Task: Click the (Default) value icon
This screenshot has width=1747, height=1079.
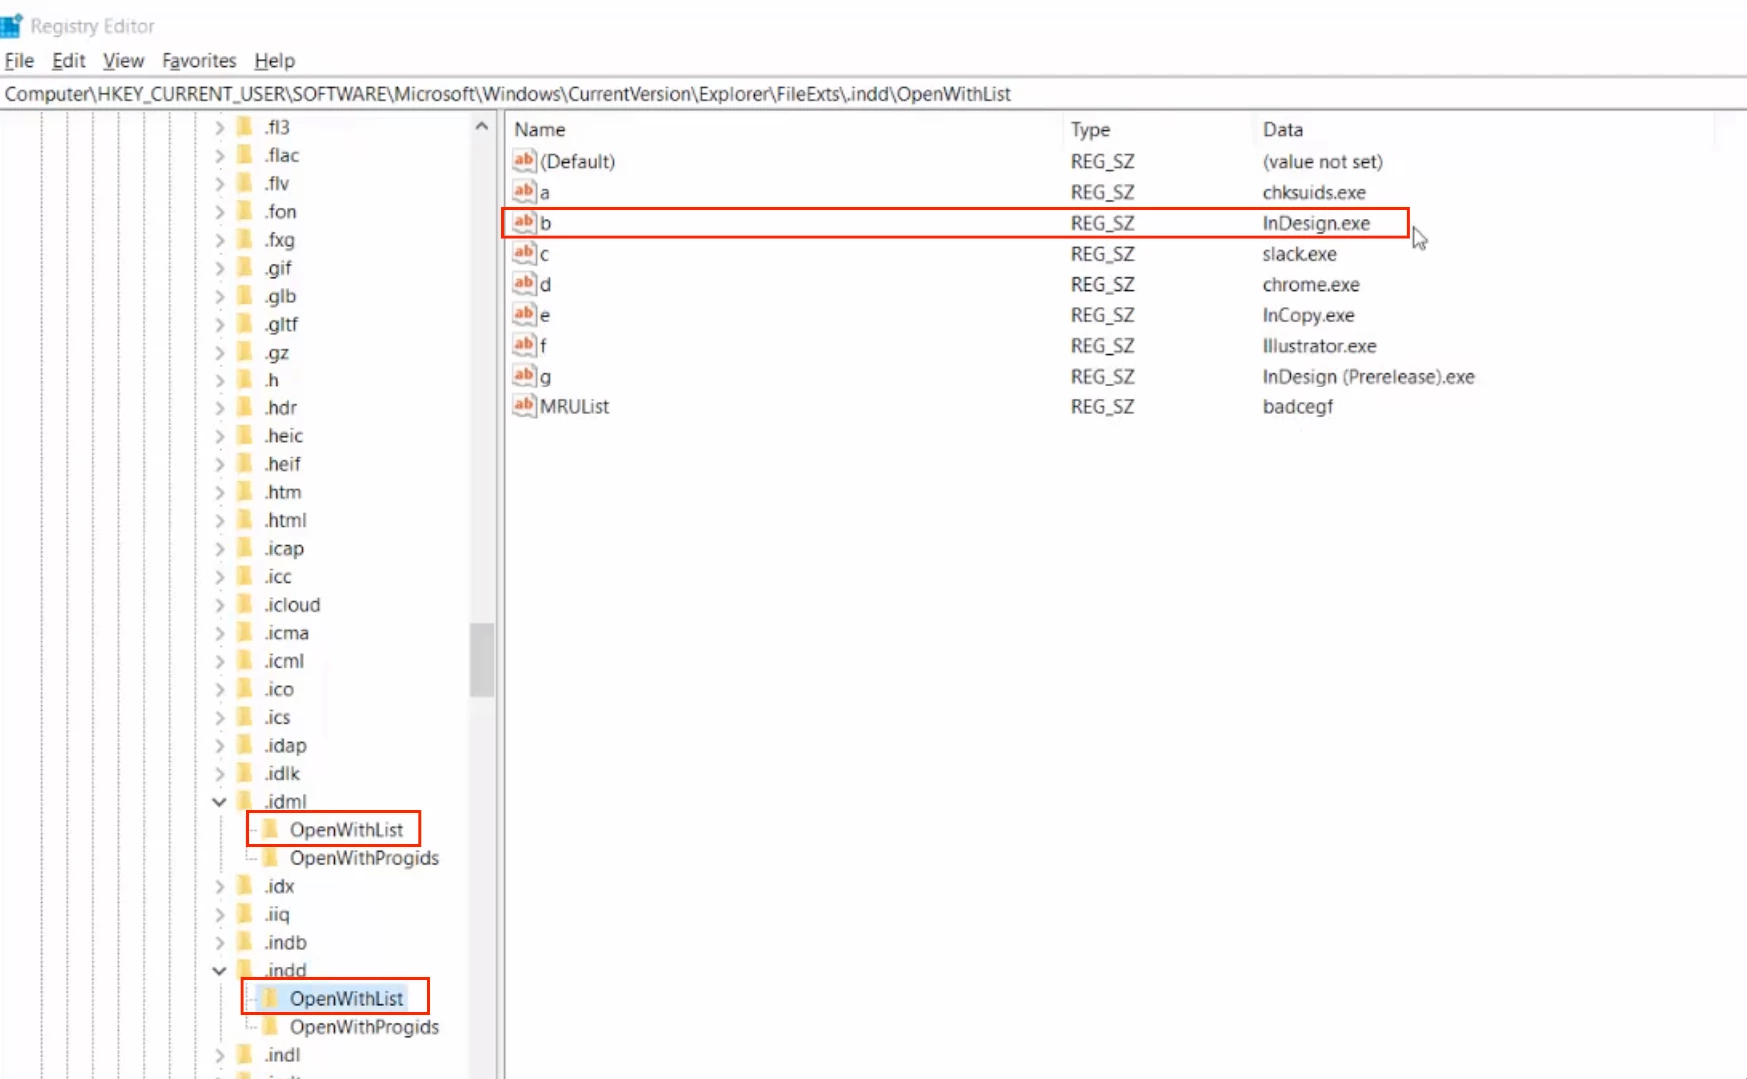Action: [x=524, y=160]
